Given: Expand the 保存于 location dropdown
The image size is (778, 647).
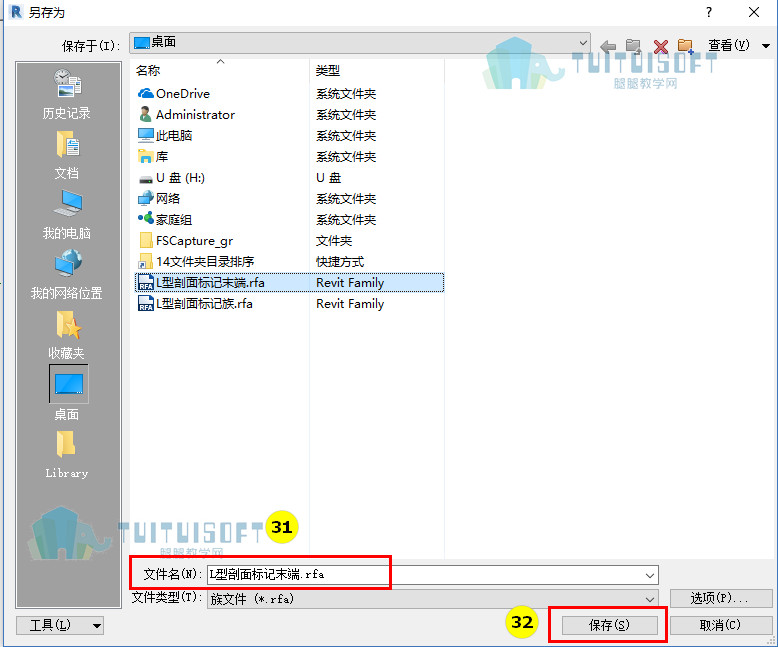Looking at the screenshot, I should 584,43.
